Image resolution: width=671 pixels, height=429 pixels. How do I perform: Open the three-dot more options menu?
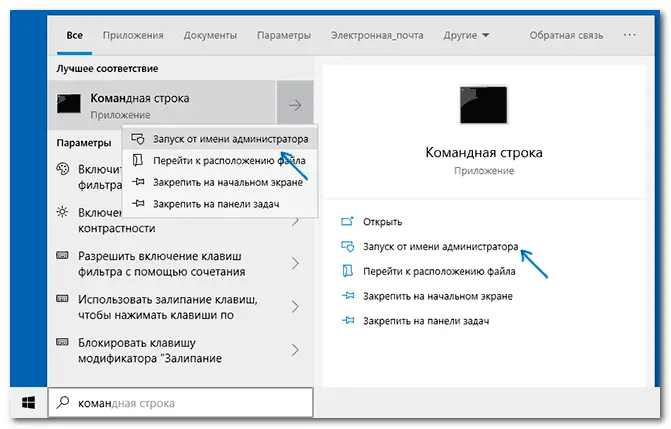629,35
